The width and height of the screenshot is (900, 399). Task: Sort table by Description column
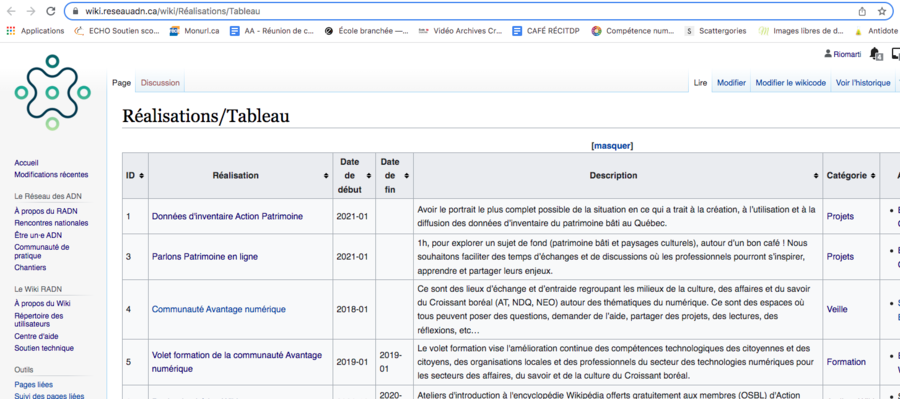coord(618,176)
